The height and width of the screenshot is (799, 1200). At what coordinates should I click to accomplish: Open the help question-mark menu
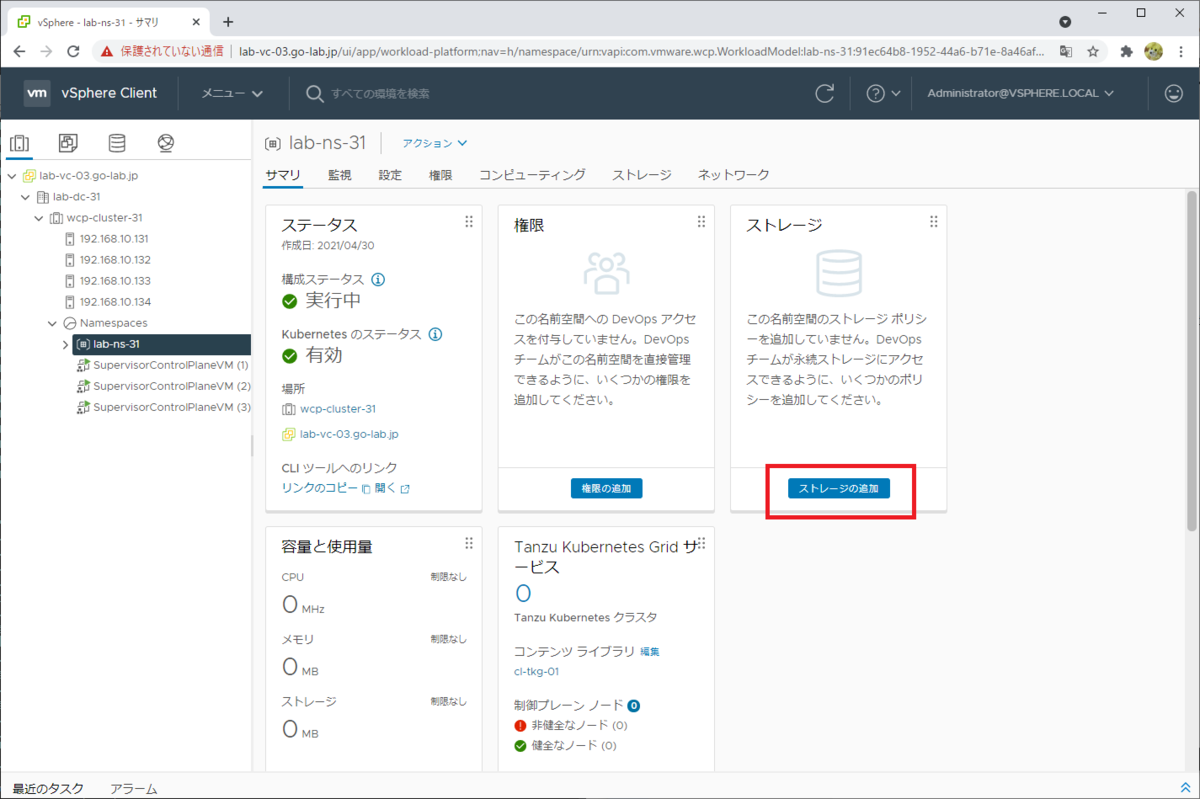pos(883,93)
